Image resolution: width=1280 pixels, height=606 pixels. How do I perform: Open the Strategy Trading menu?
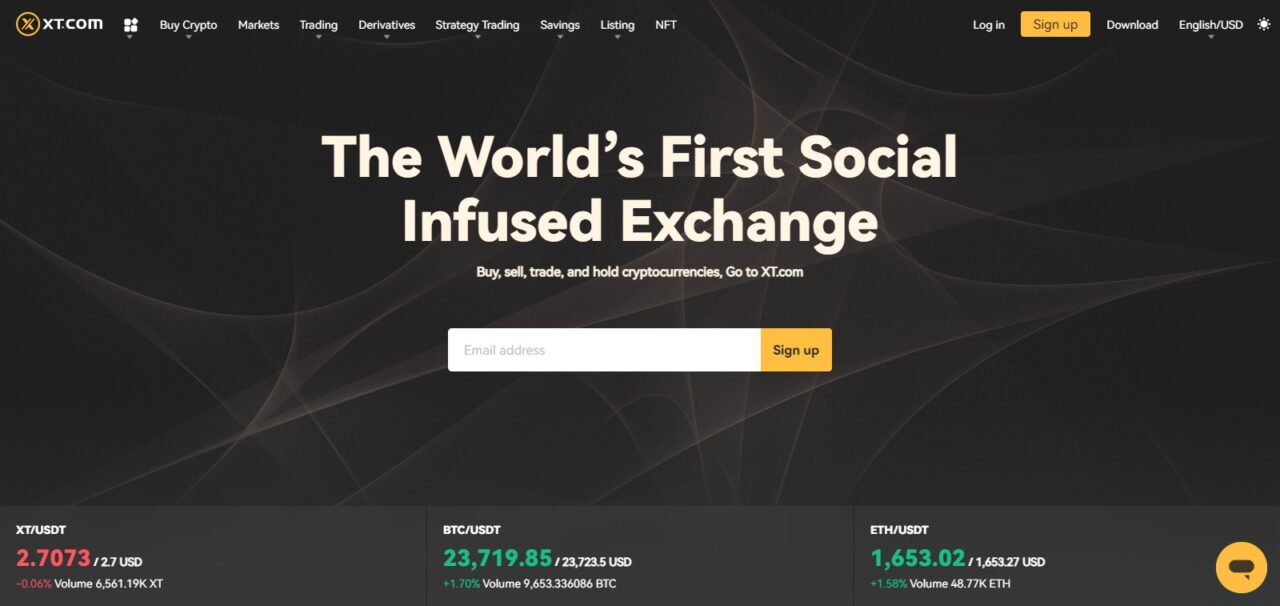tap(477, 25)
